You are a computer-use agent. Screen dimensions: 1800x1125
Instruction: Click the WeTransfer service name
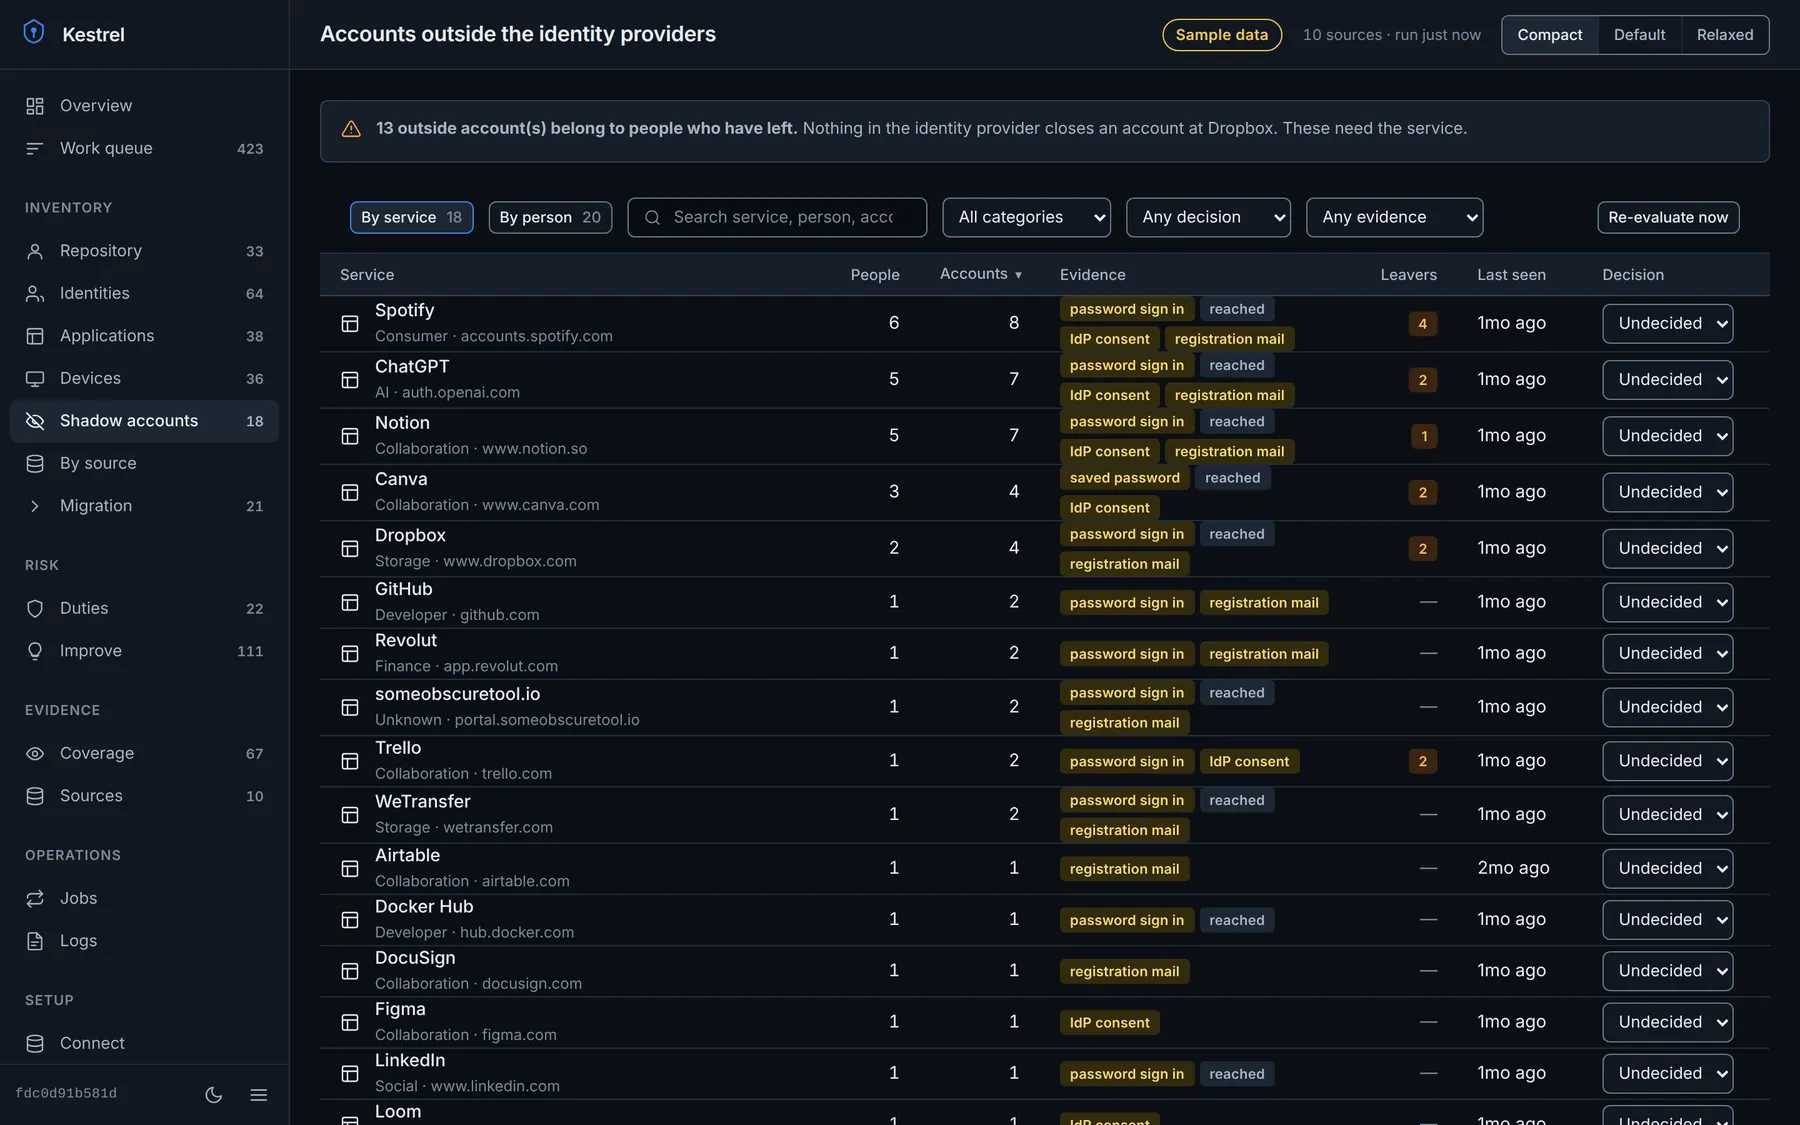(x=422, y=802)
